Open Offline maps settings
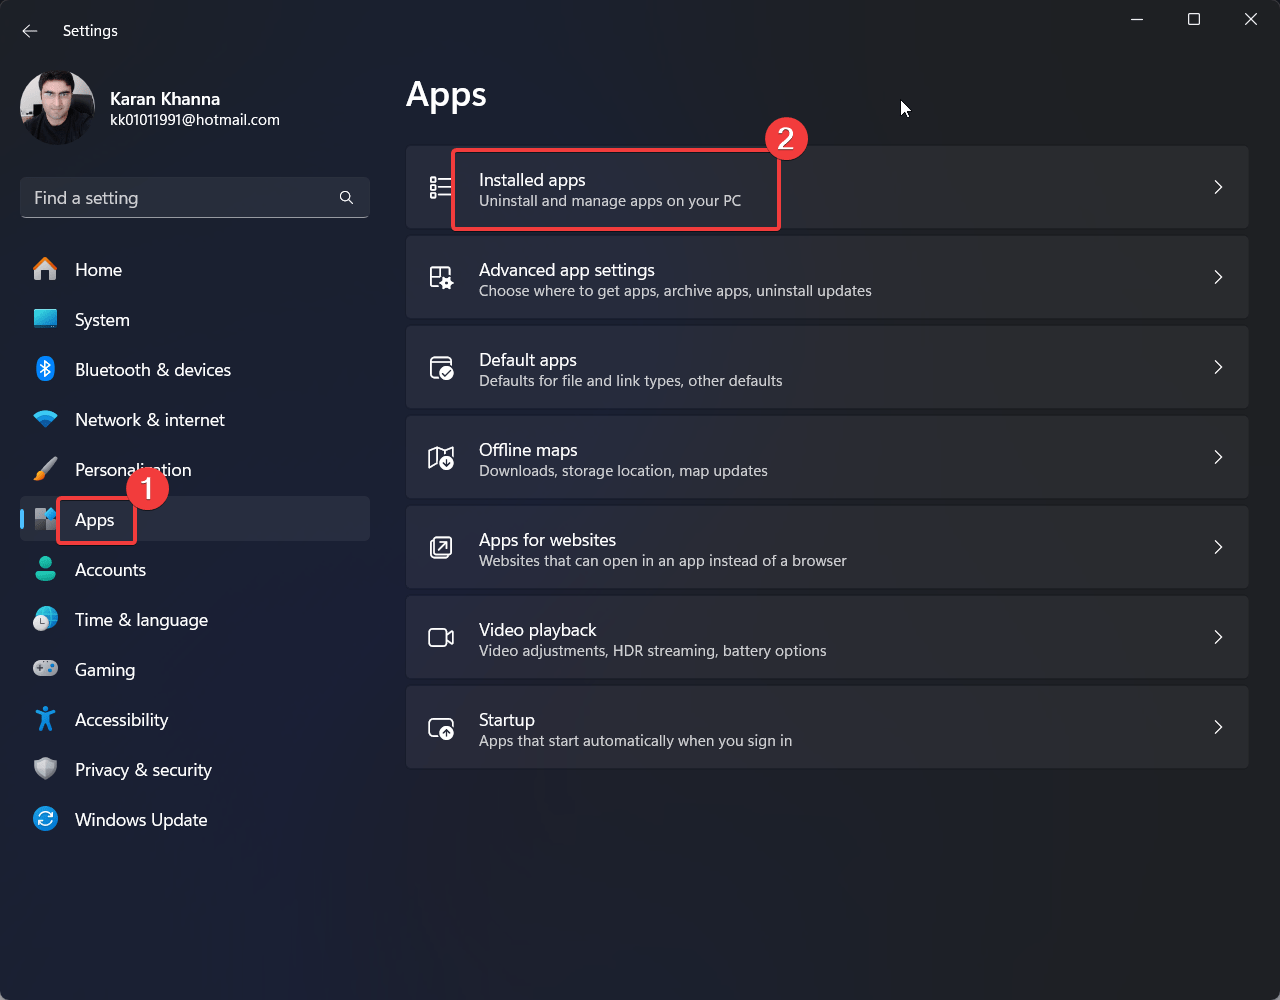The height and width of the screenshot is (1000, 1280). 827,457
